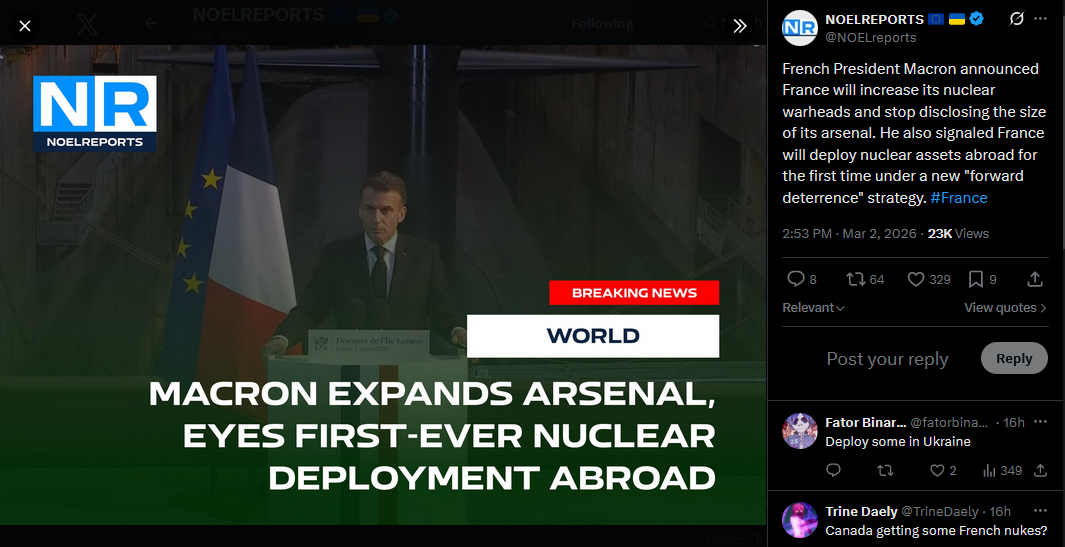Click the @NOELreports handle

(871, 37)
